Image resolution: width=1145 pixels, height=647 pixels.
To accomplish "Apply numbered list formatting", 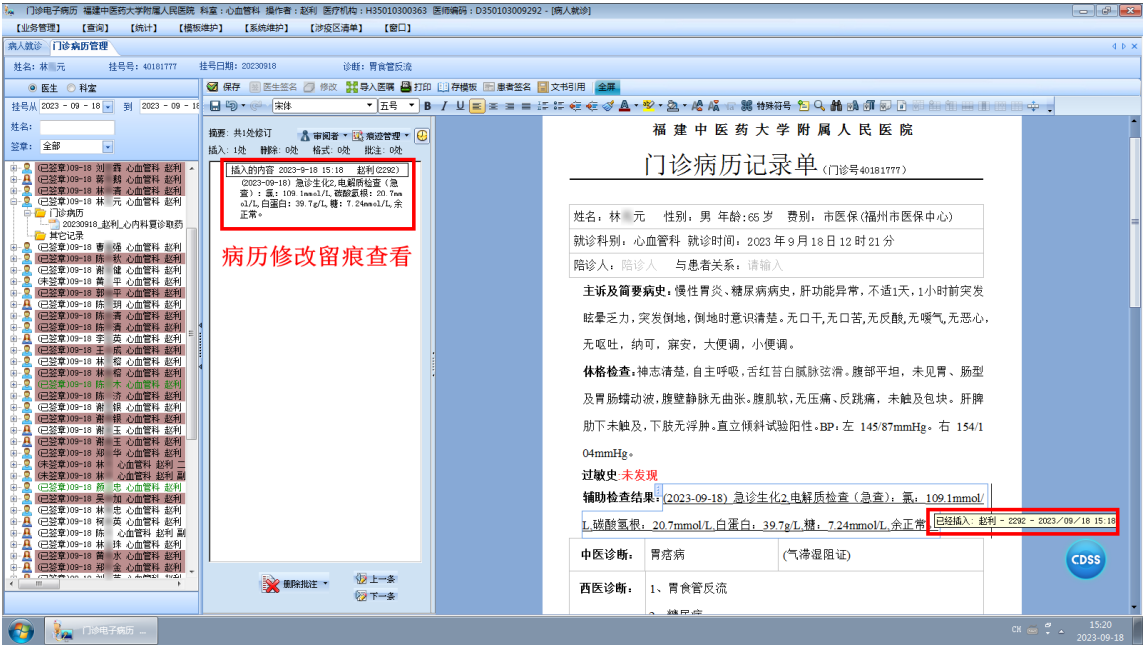I will pos(543,106).
